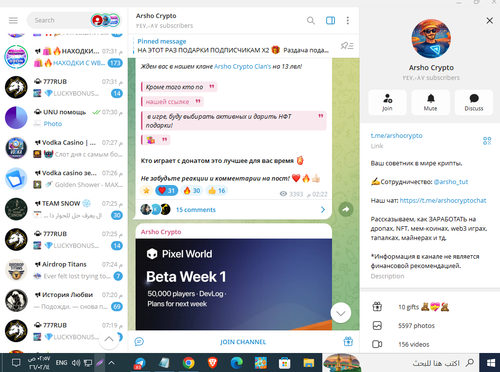The width and height of the screenshot is (500, 372).
Task: Open the UNU помощь chat
Action: coord(63,118)
